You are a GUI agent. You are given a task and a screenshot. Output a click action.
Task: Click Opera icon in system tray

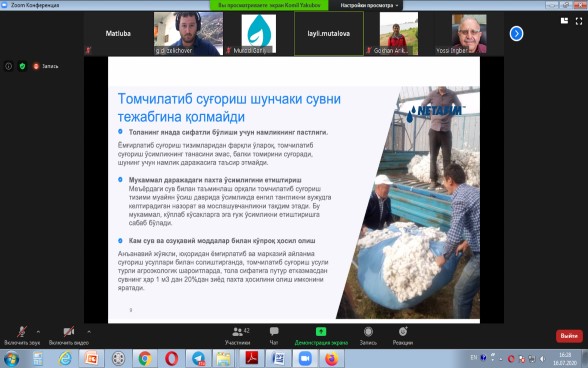pos(511,359)
